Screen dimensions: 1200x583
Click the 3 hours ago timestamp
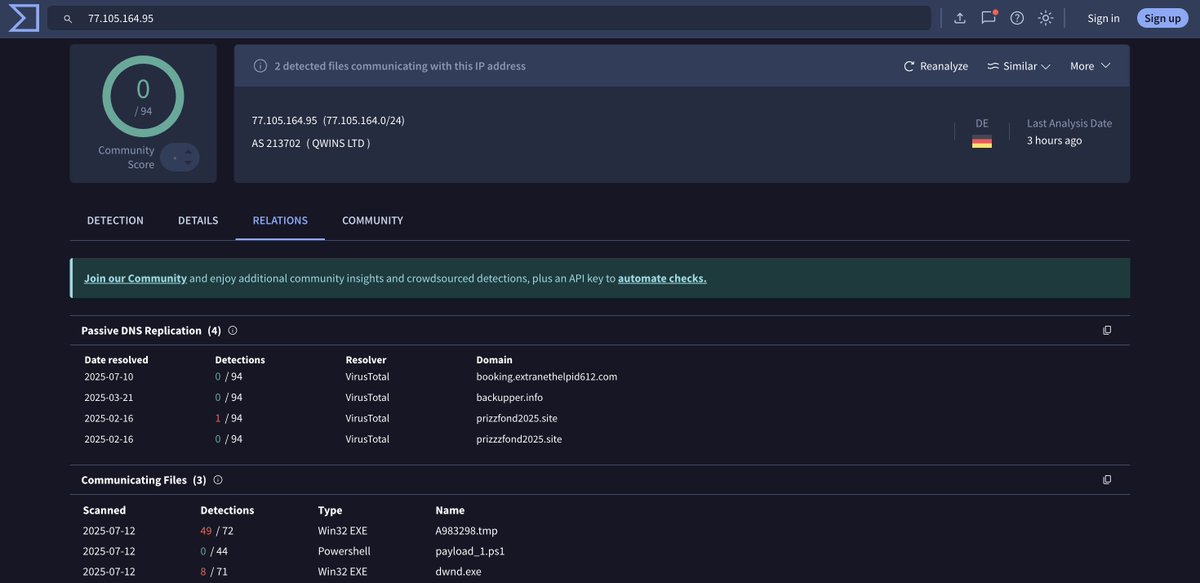1054,140
